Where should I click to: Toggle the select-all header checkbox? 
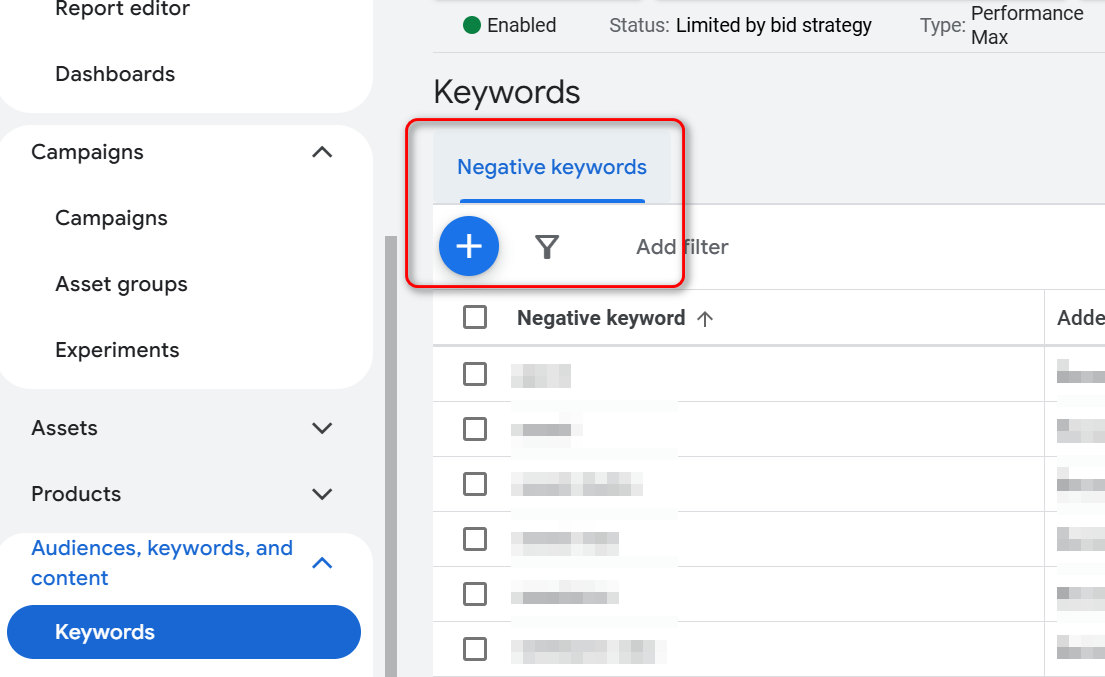(x=475, y=318)
